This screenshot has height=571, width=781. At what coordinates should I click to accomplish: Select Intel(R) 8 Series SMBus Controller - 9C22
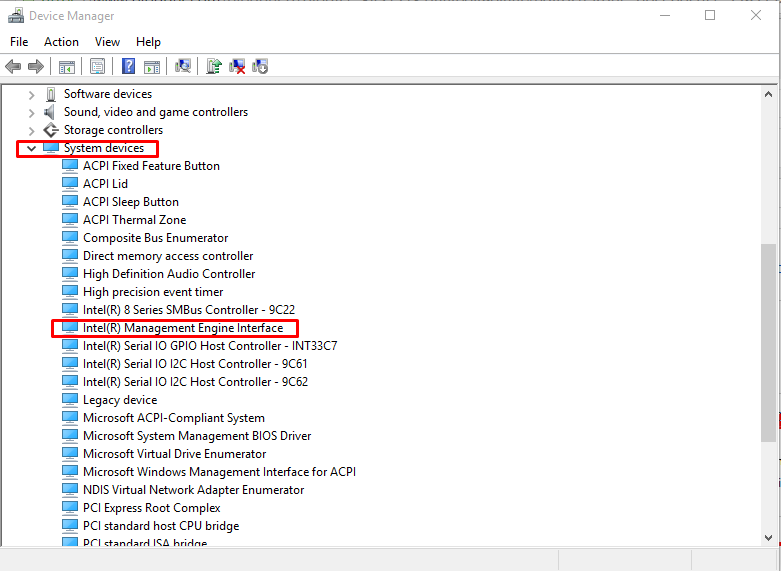[189, 310]
